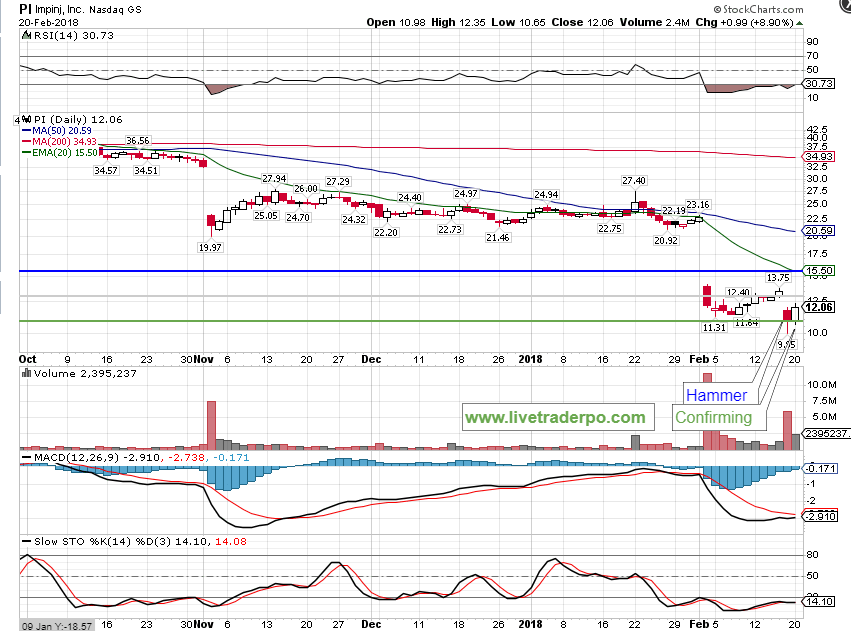Select the green Confirming annotation box
Image resolution: width=851 pixels, height=631 pixels.
click(x=713, y=417)
